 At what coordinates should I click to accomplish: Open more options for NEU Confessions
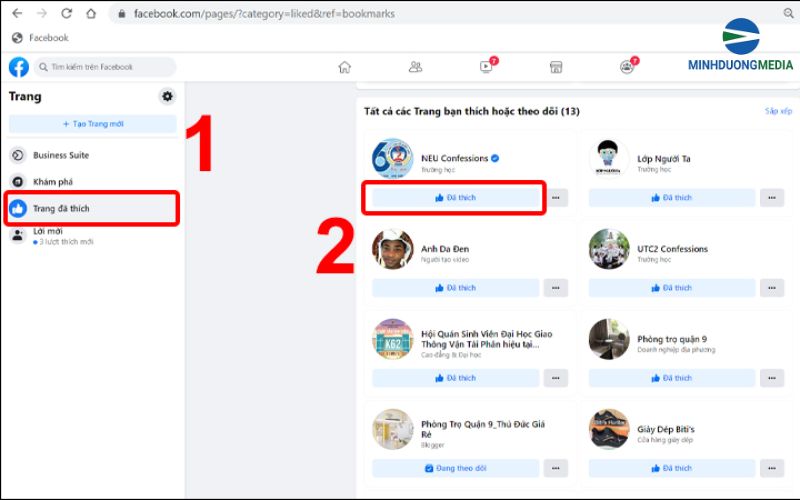pos(556,197)
